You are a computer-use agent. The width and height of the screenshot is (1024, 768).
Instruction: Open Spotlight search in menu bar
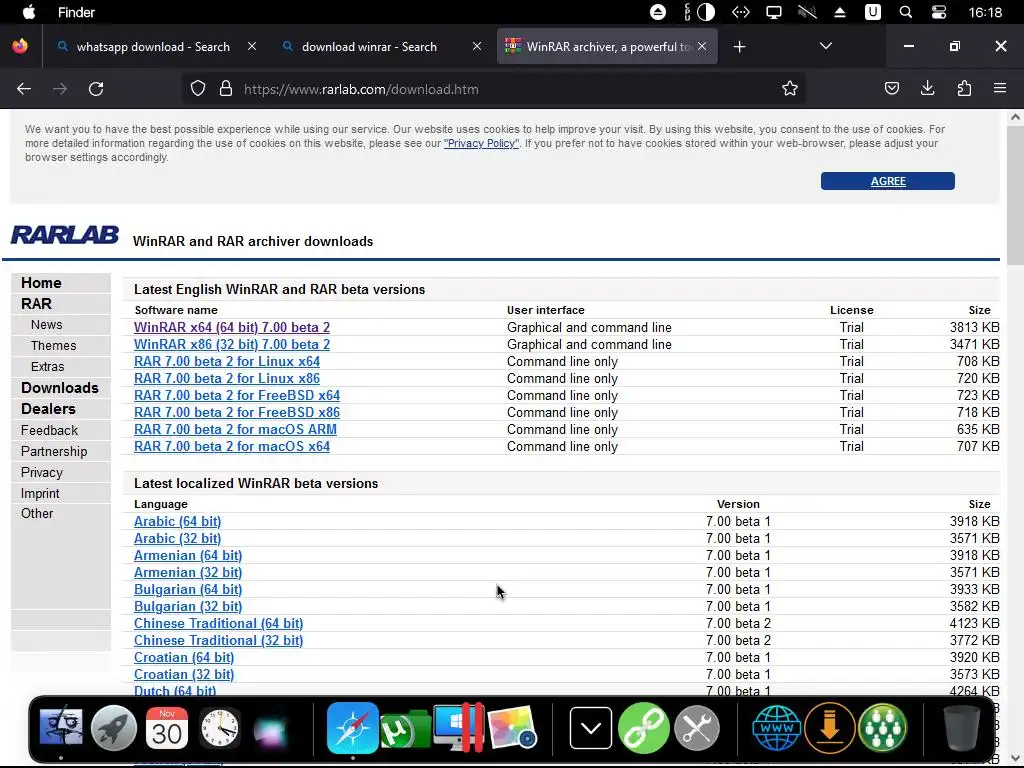(x=905, y=12)
